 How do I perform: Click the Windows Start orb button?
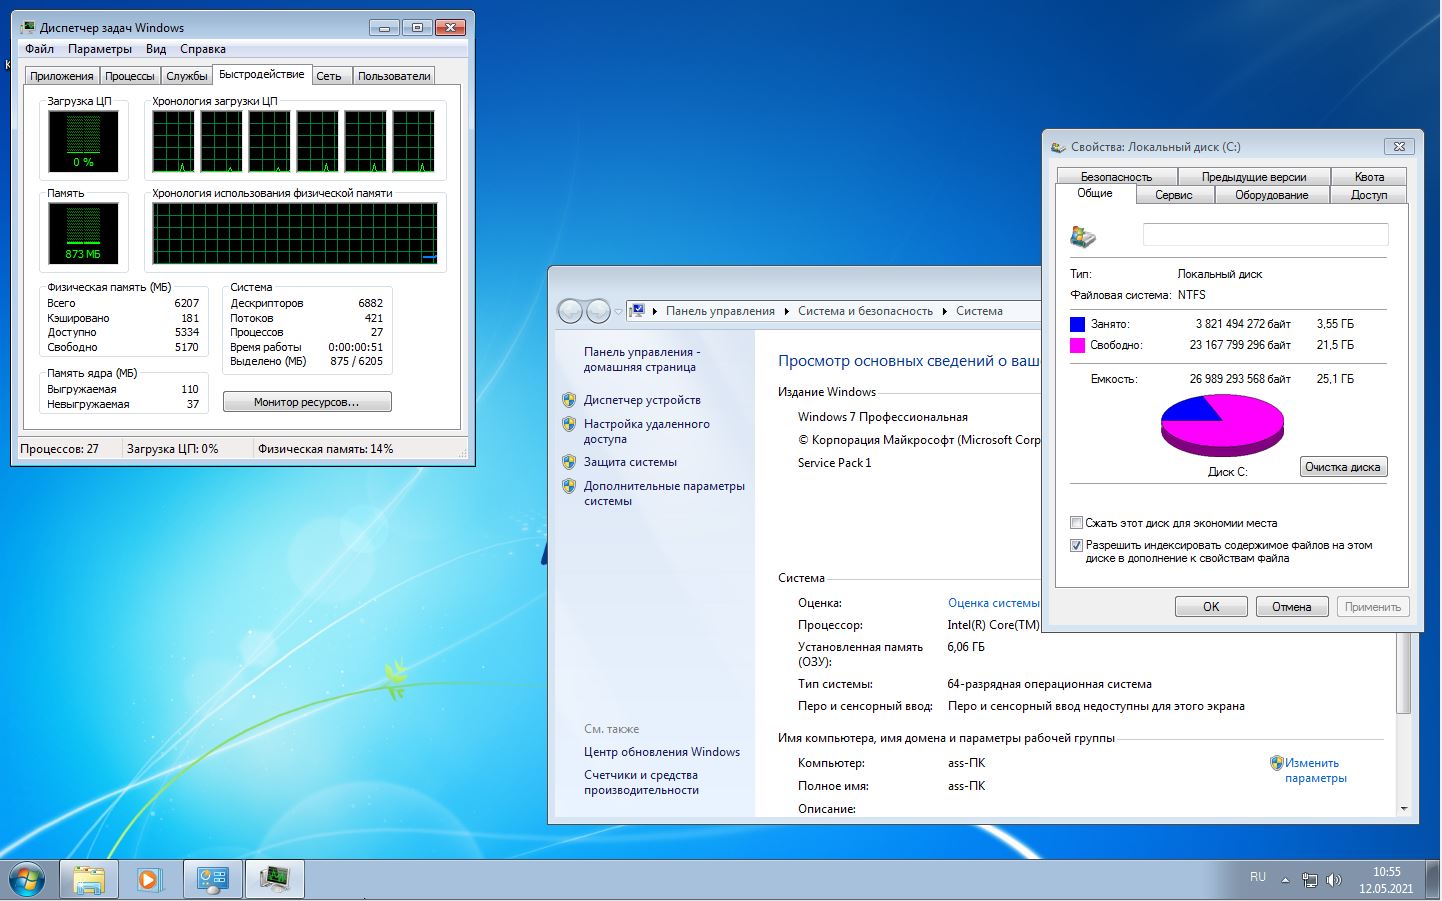pyautogui.click(x=27, y=879)
